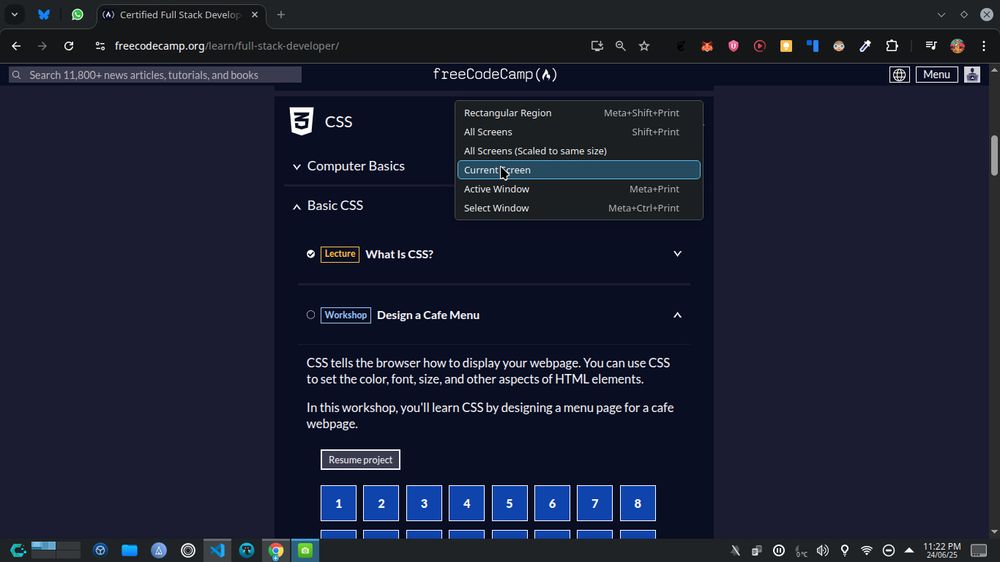Open the zoom magnifier icon in address bar
Viewport: 1000px width, 562px height.
tap(621, 46)
